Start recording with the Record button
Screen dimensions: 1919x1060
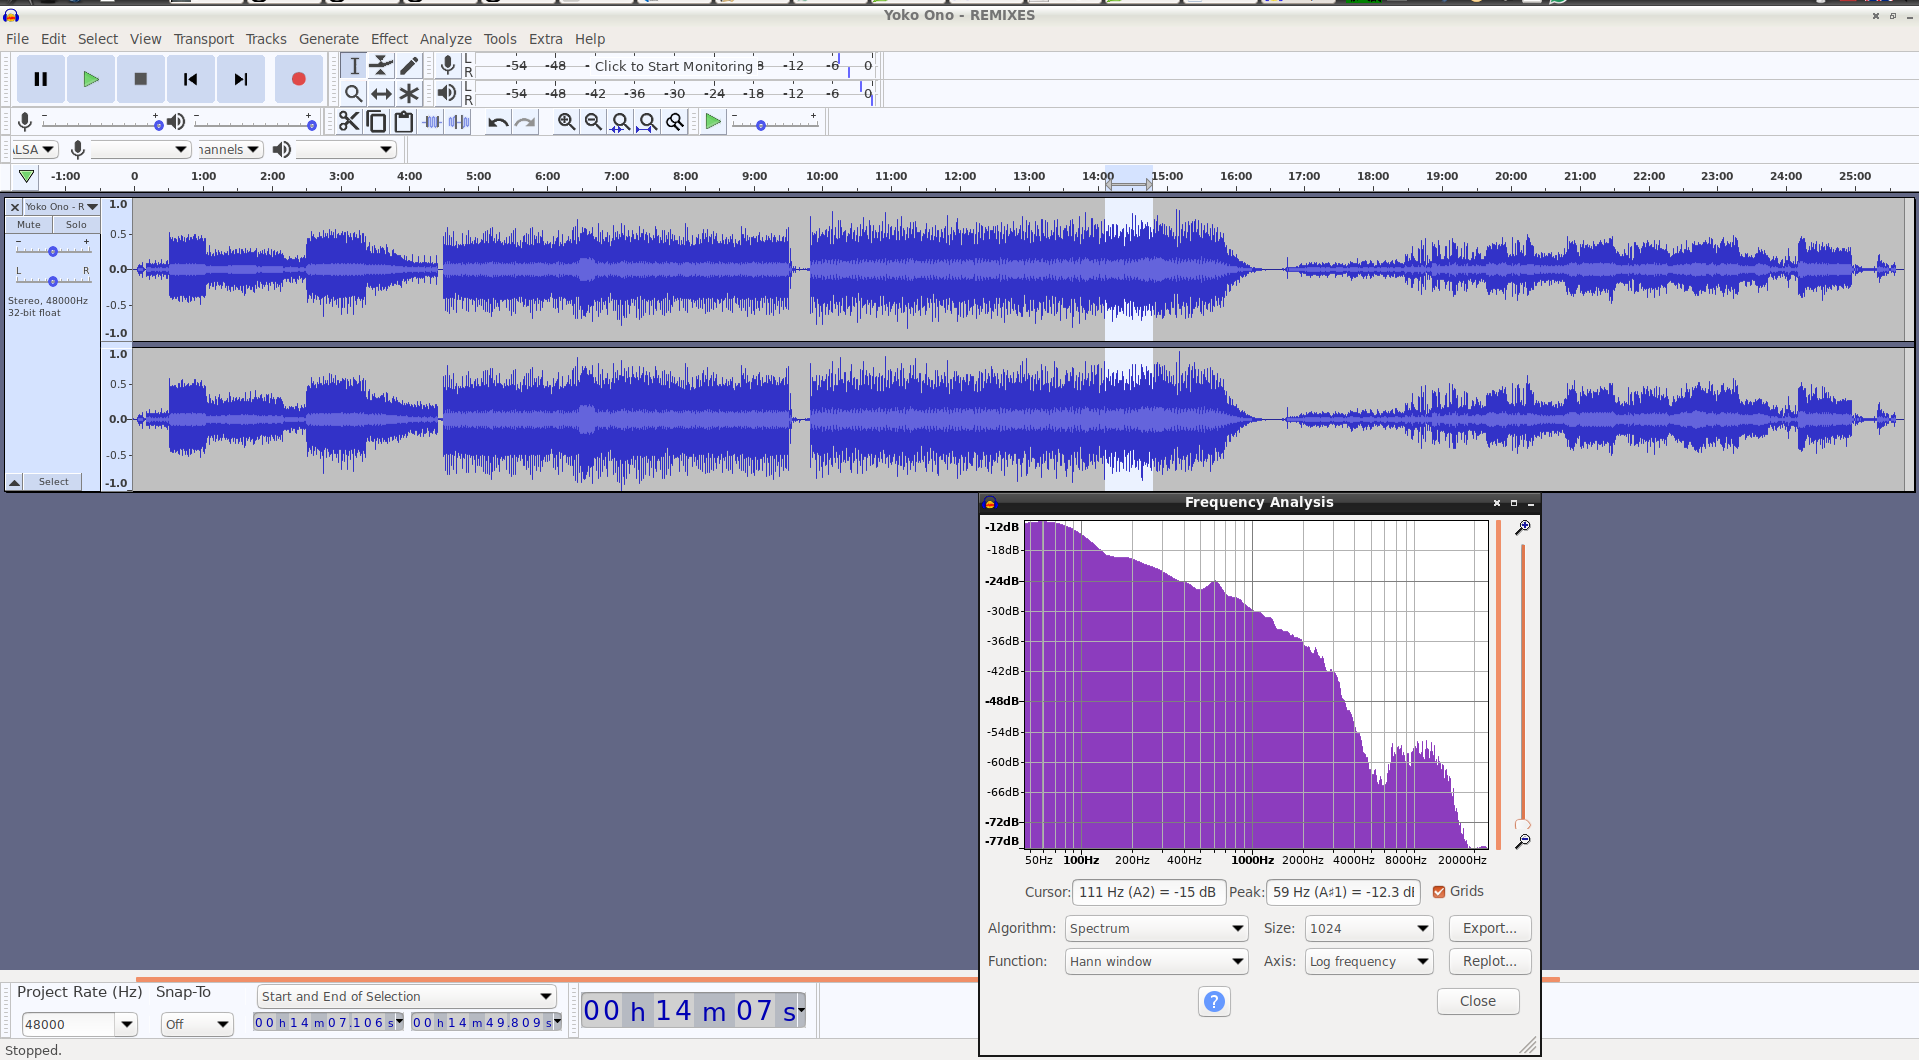pos(298,79)
